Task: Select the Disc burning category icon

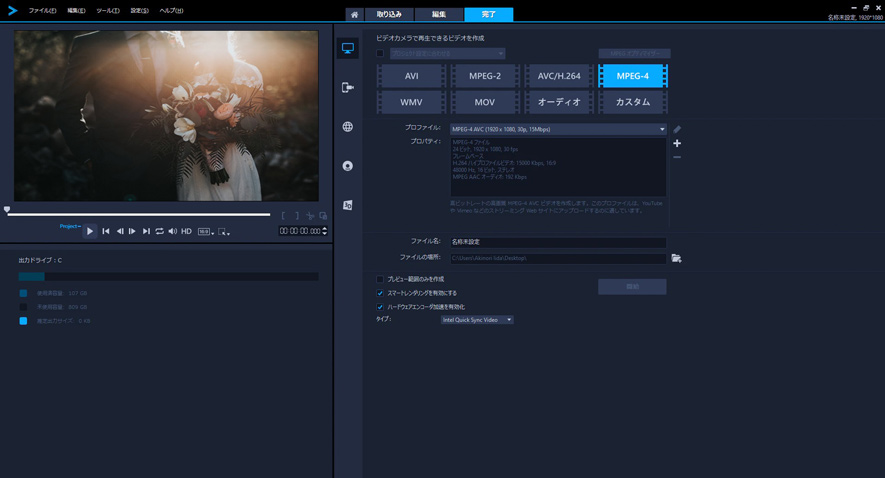Action: pos(348,166)
